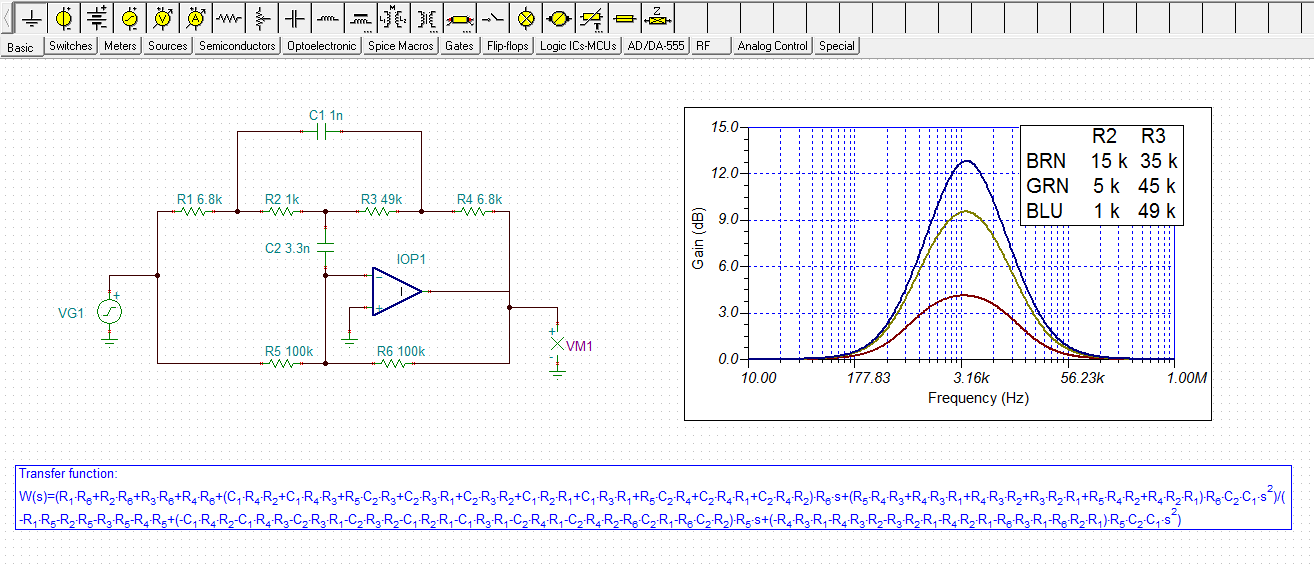Click the GRN row in graph legend

(1101, 186)
